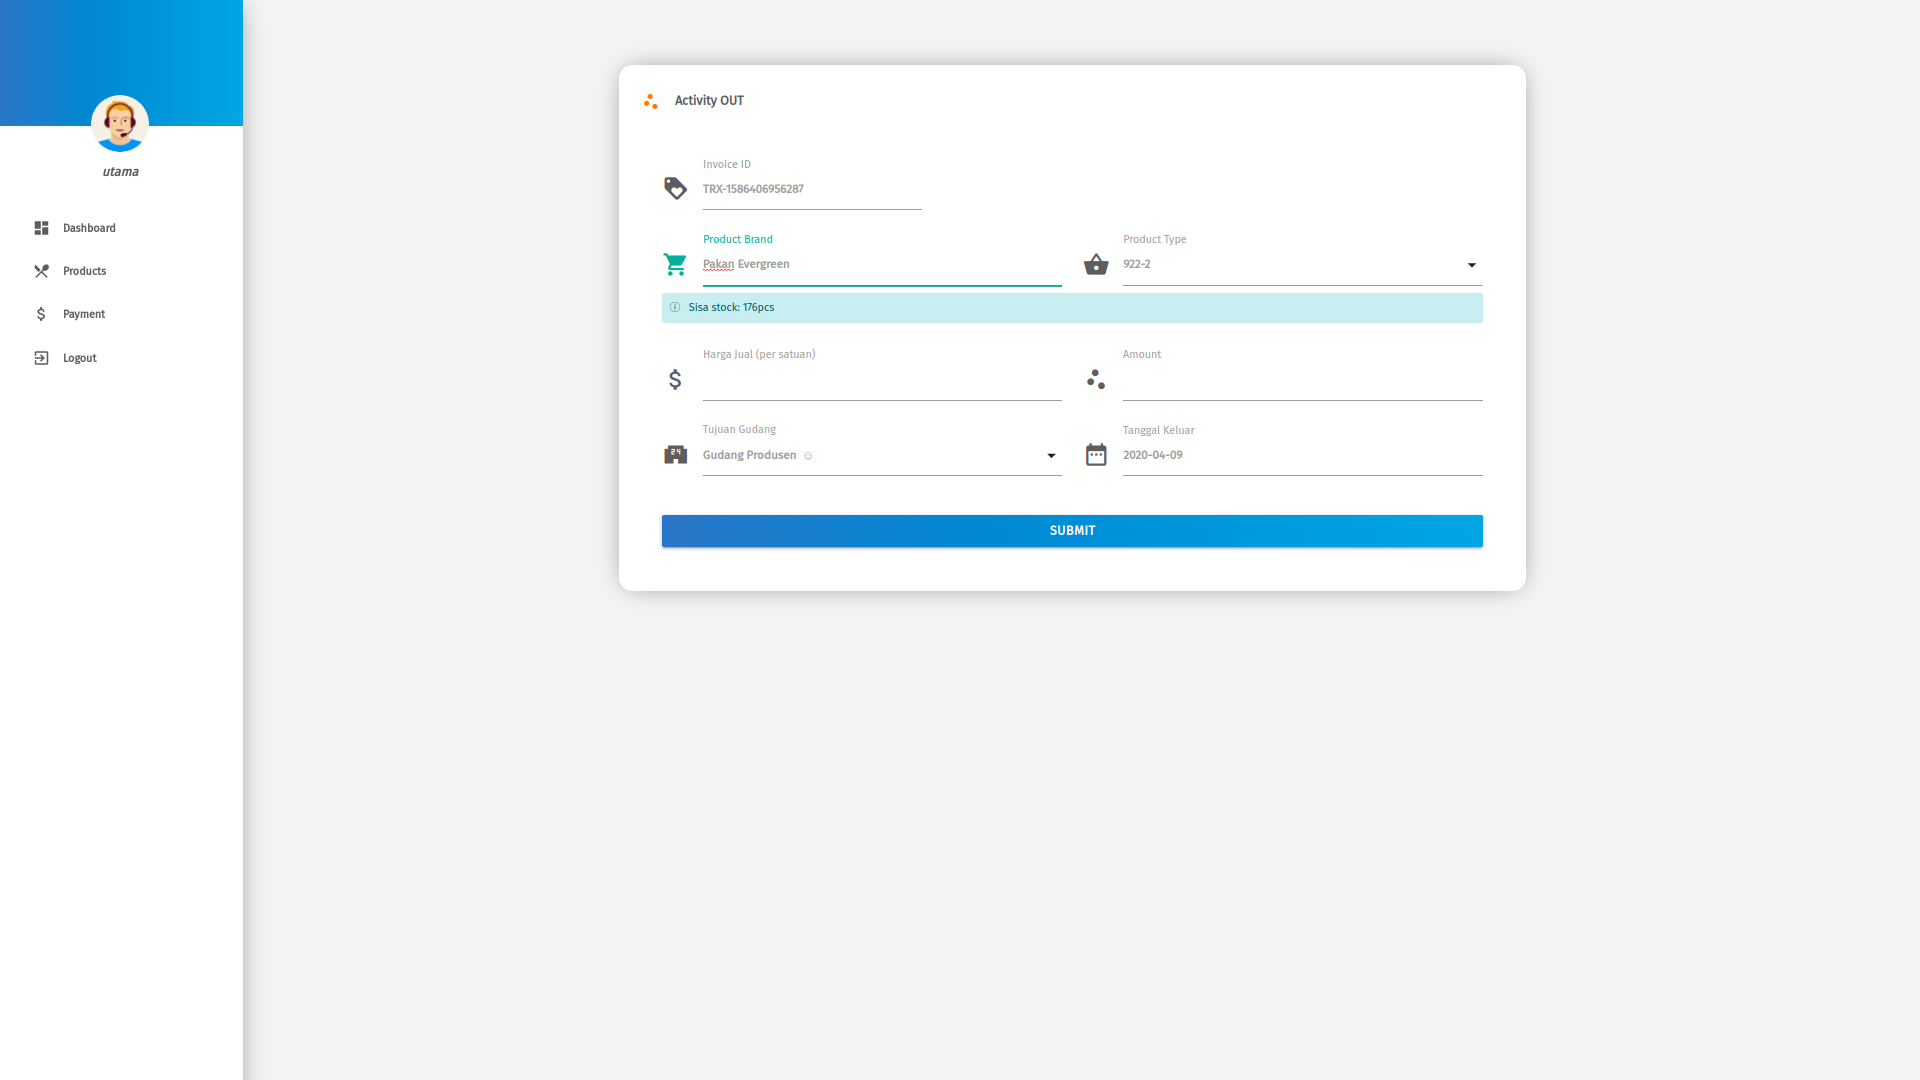This screenshot has width=1920, height=1080.
Task: Click the calendar icon beside Tanggal Keluar
Action: click(x=1096, y=455)
